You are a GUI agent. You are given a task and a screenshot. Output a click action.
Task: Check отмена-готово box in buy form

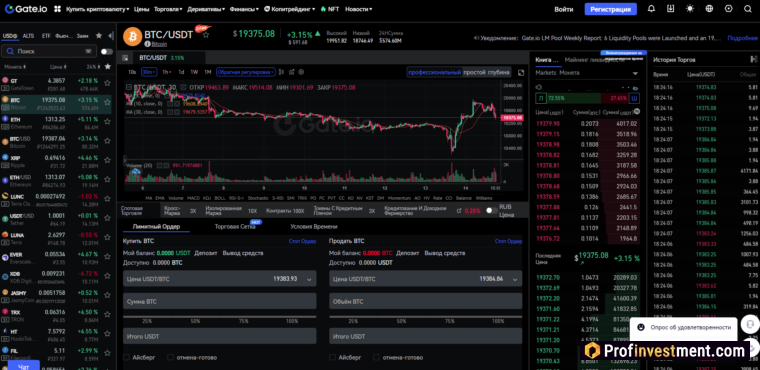170,357
